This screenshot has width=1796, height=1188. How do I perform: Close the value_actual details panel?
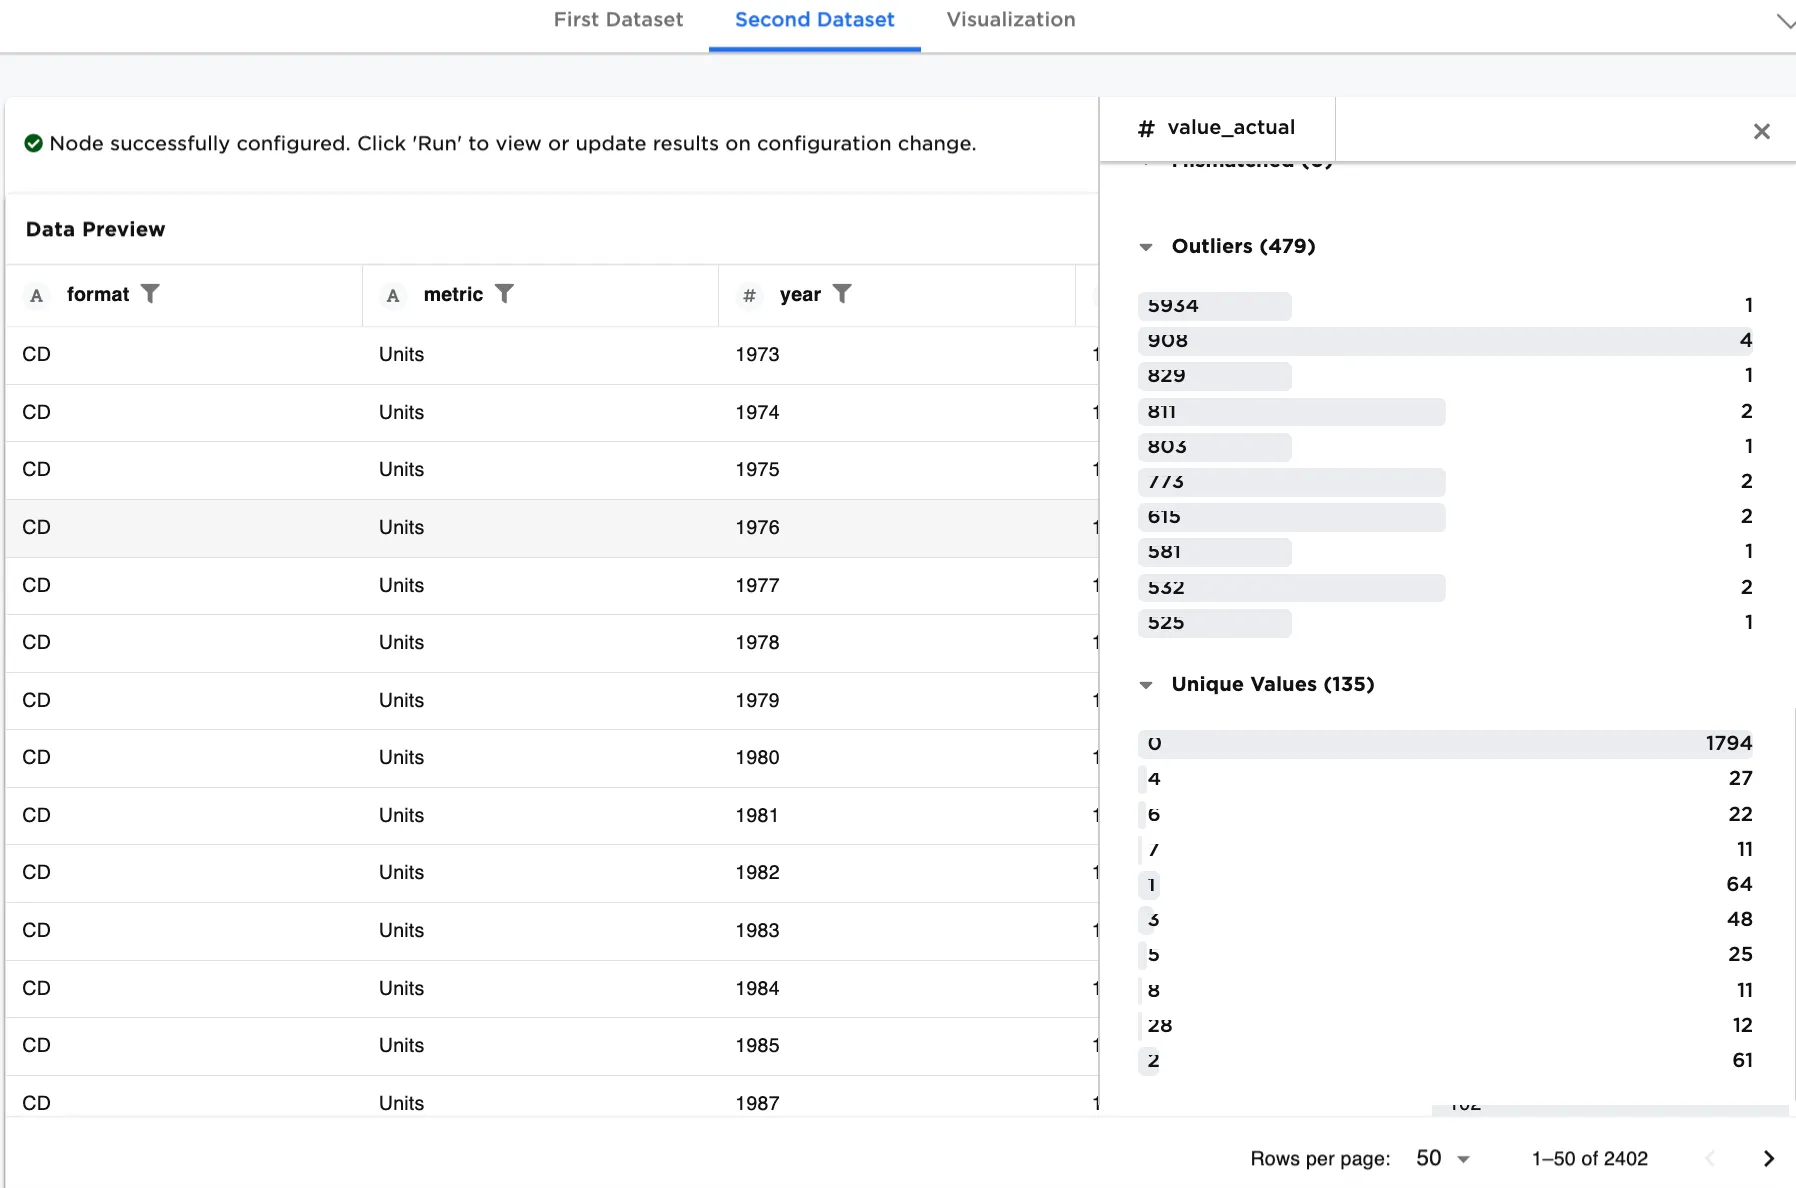1761,131
